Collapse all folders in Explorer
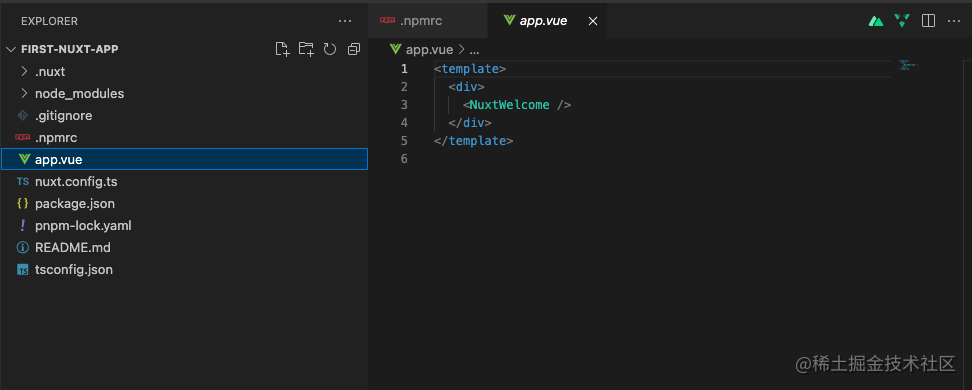The height and width of the screenshot is (390, 972). coord(354,50)
